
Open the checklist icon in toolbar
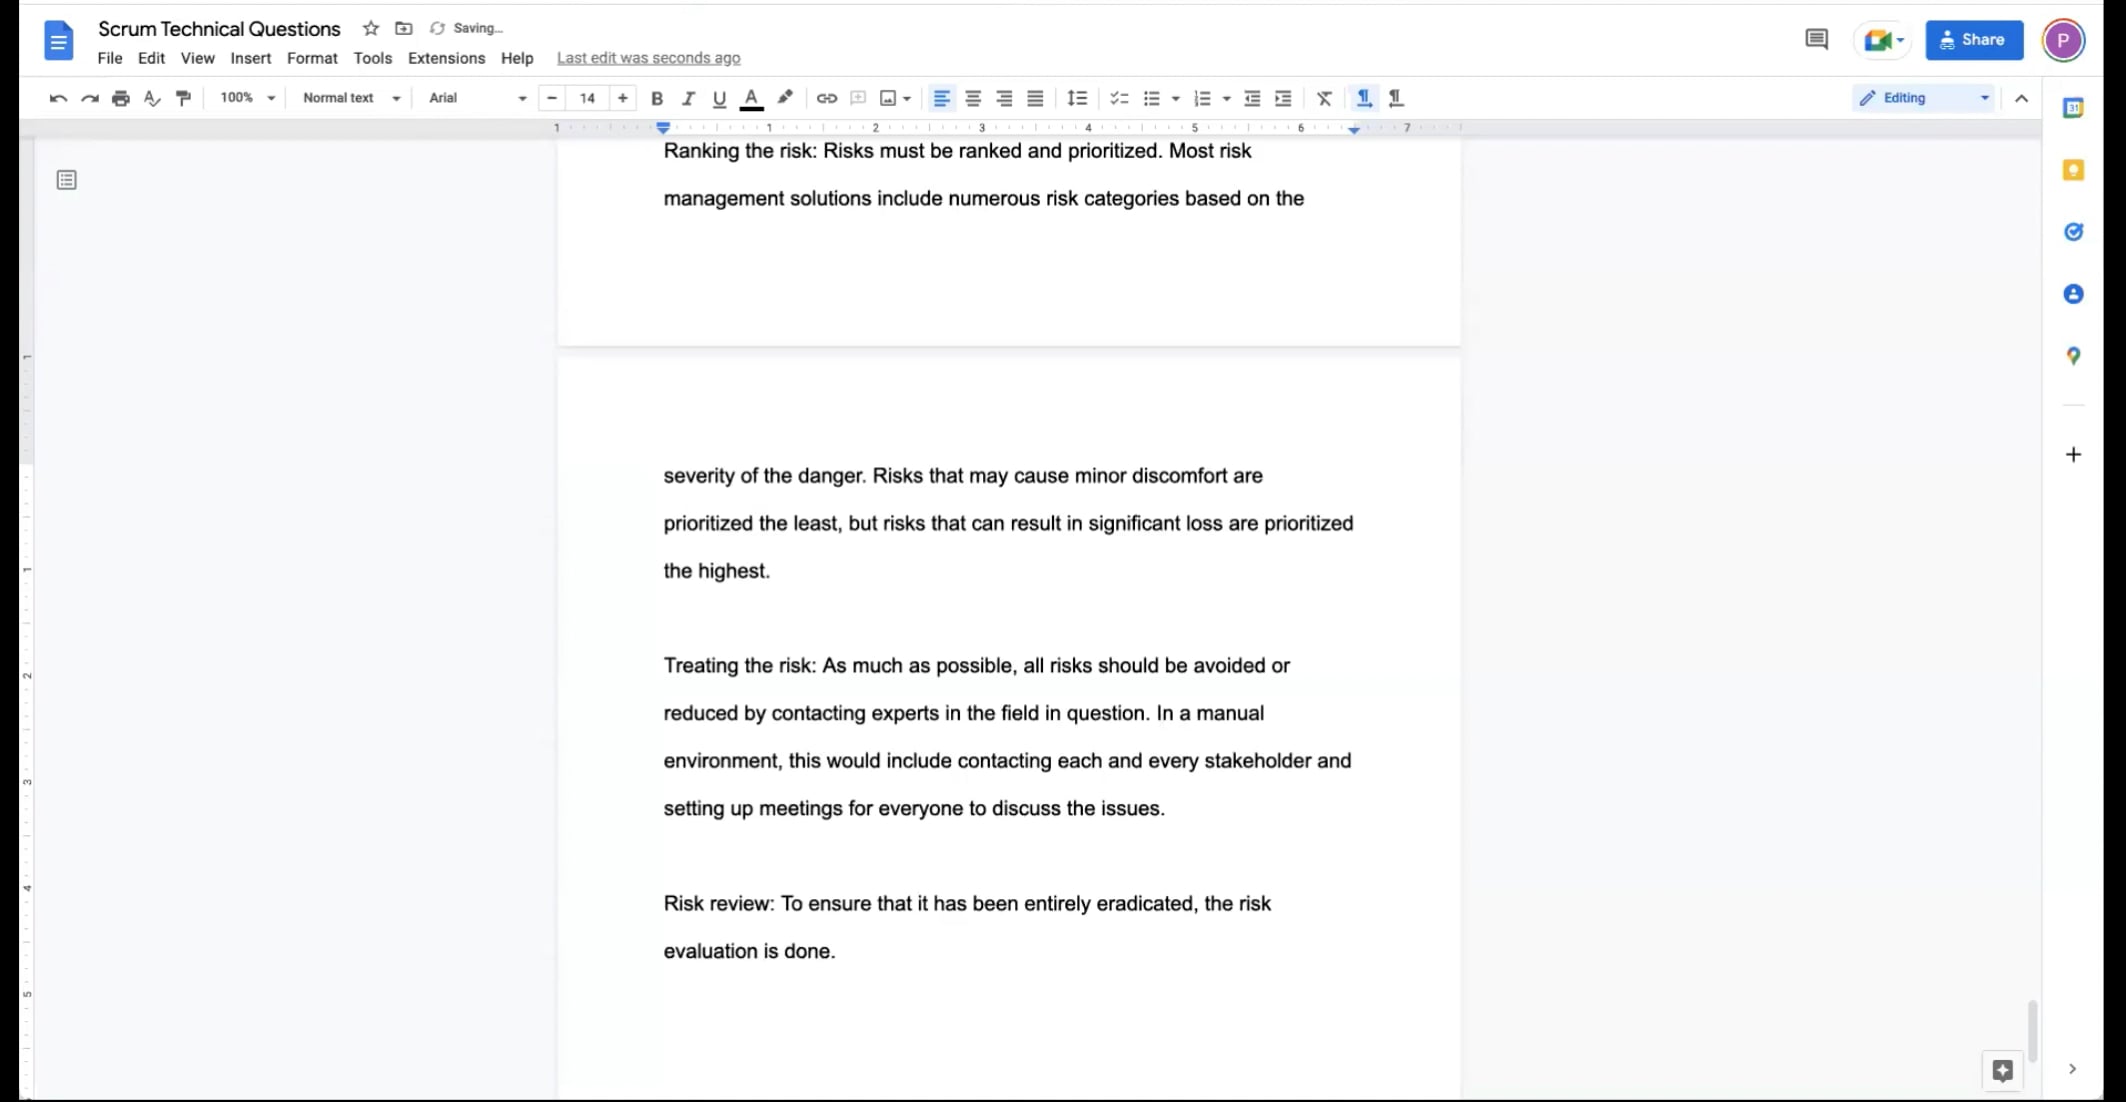(1119, 98)
